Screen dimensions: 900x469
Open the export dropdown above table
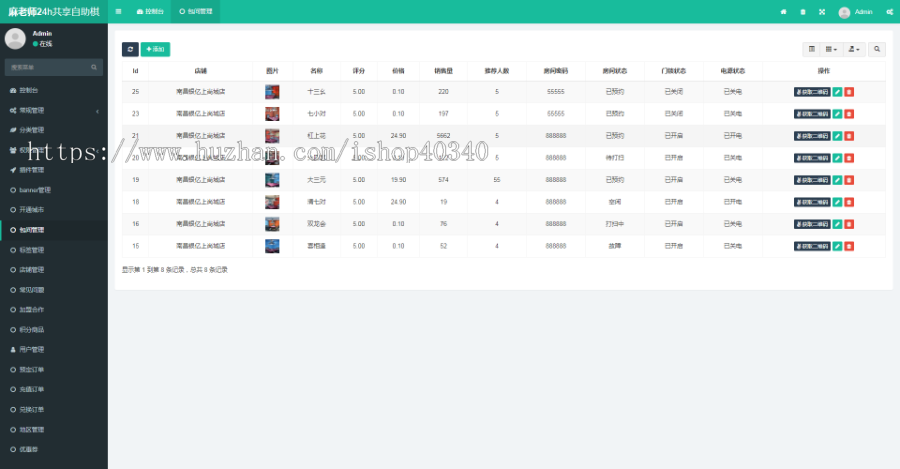click(x=854, y=49)
